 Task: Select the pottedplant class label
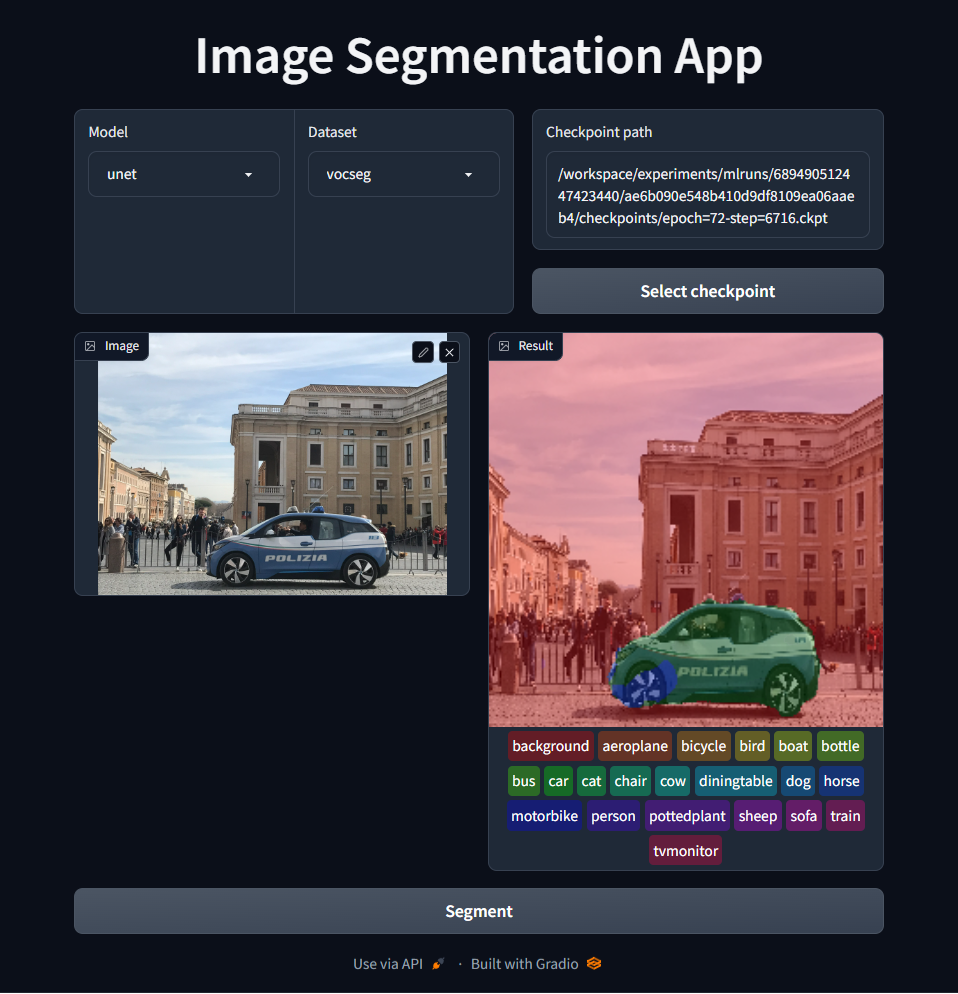(687, 816)
